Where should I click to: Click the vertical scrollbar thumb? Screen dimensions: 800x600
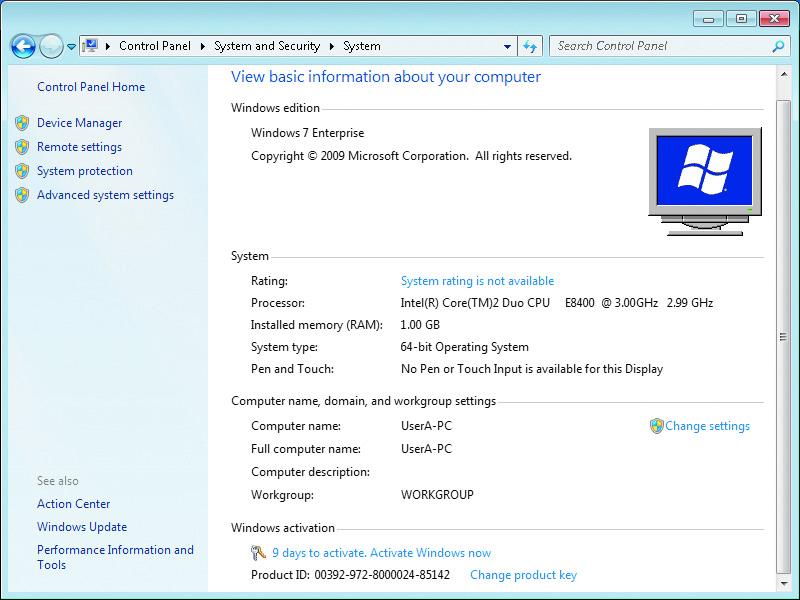click(783, 336)
